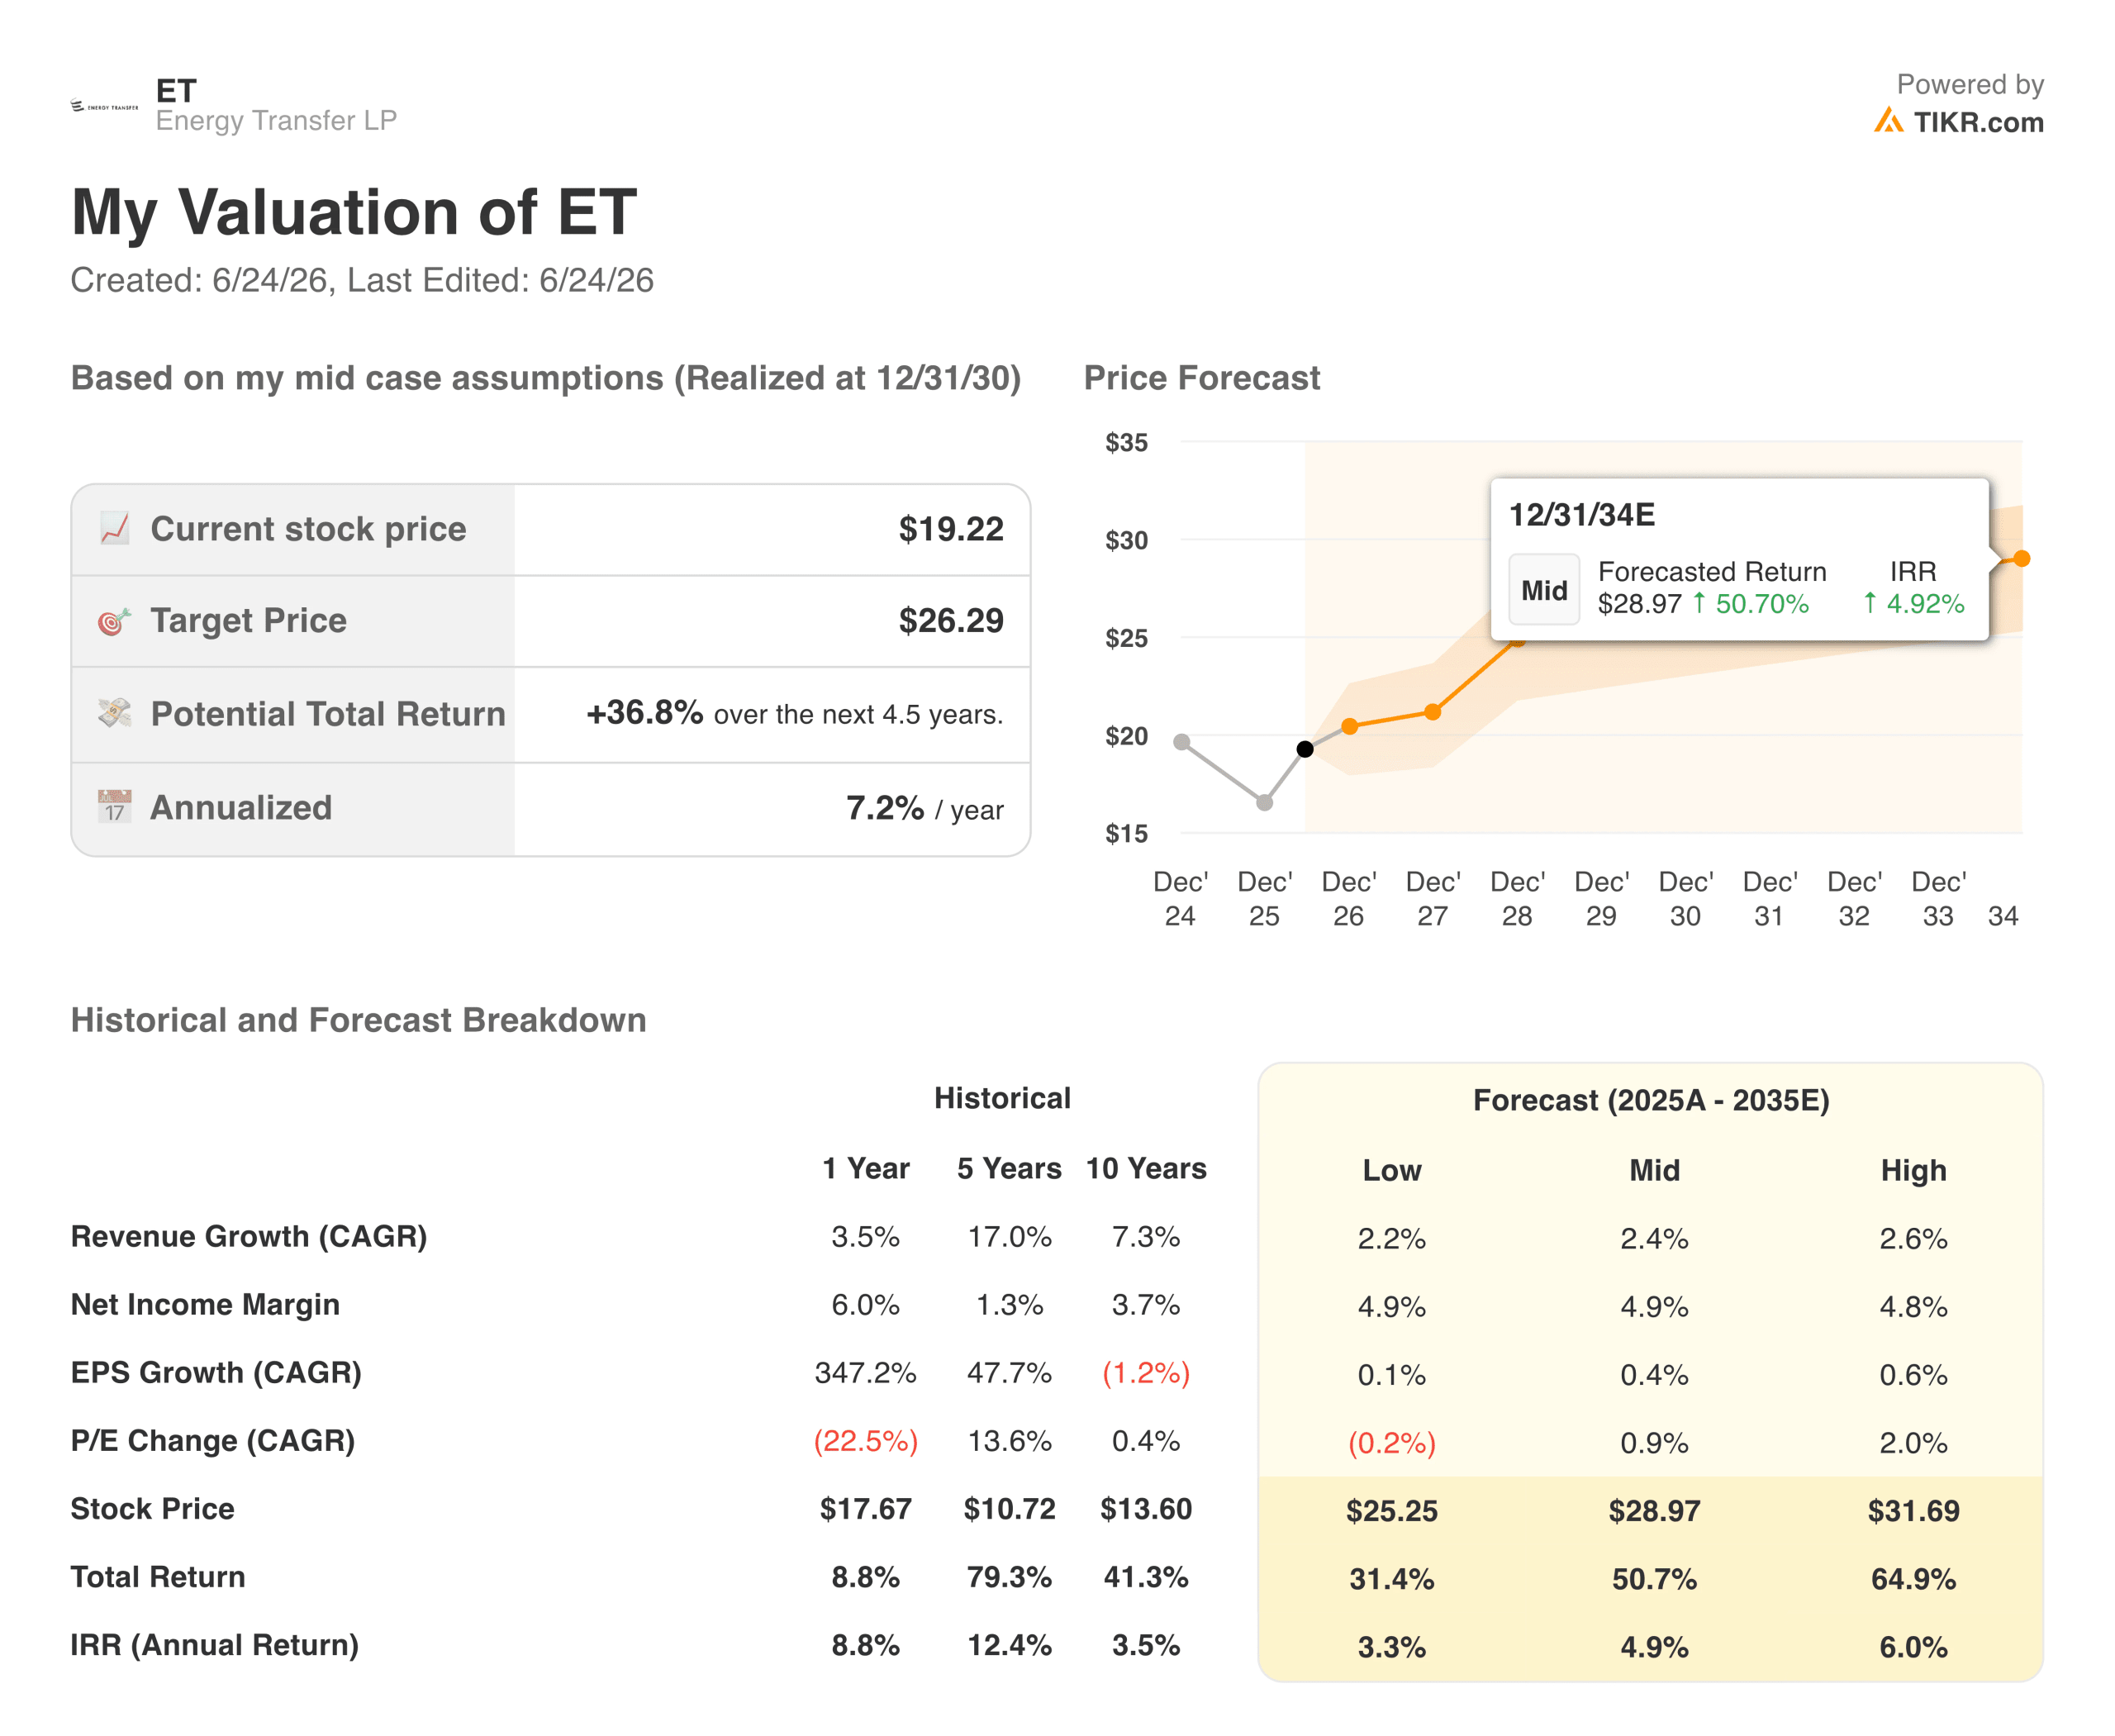
Task: Click the TIKR.com orange logo icon
Action: (1888, 121)
